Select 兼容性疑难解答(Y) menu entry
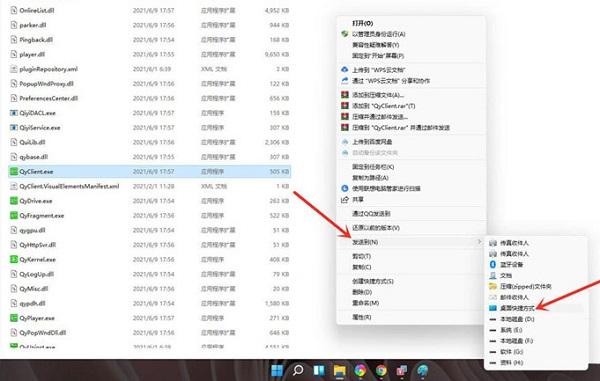Screen dimensions: 600x381 (375, 45)
